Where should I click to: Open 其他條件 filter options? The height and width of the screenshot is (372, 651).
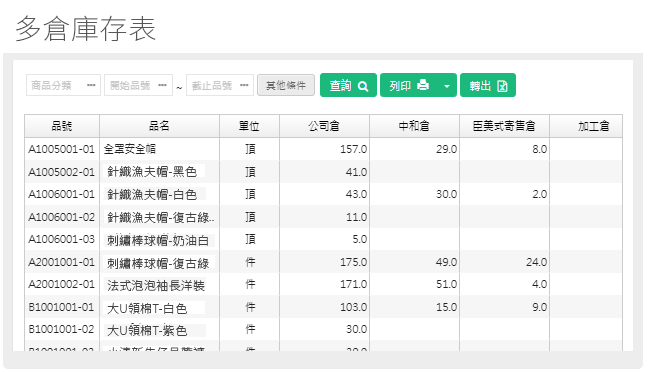coord(286,85)
